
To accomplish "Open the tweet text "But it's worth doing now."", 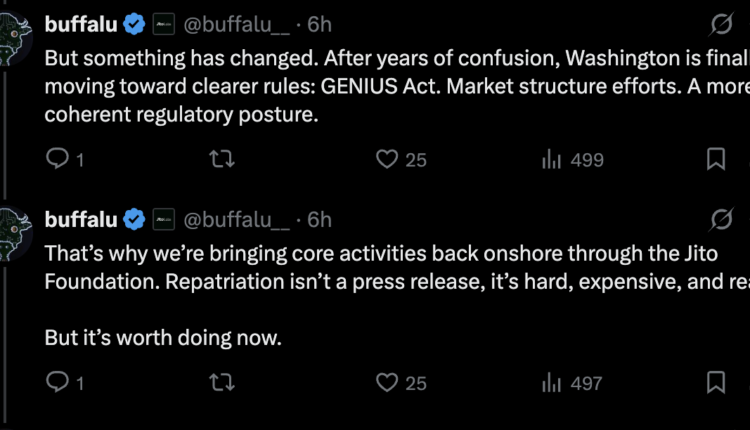I will [x=163, y=338].
